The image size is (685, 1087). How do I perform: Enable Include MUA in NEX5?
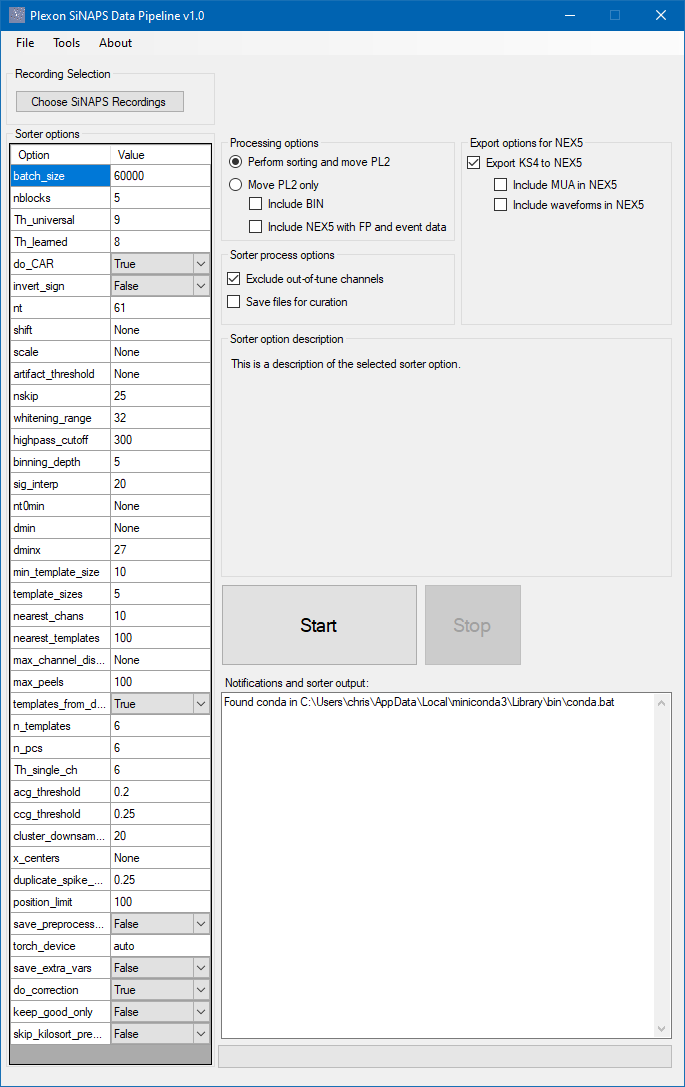pyautogui.click(x=500, y=184)
